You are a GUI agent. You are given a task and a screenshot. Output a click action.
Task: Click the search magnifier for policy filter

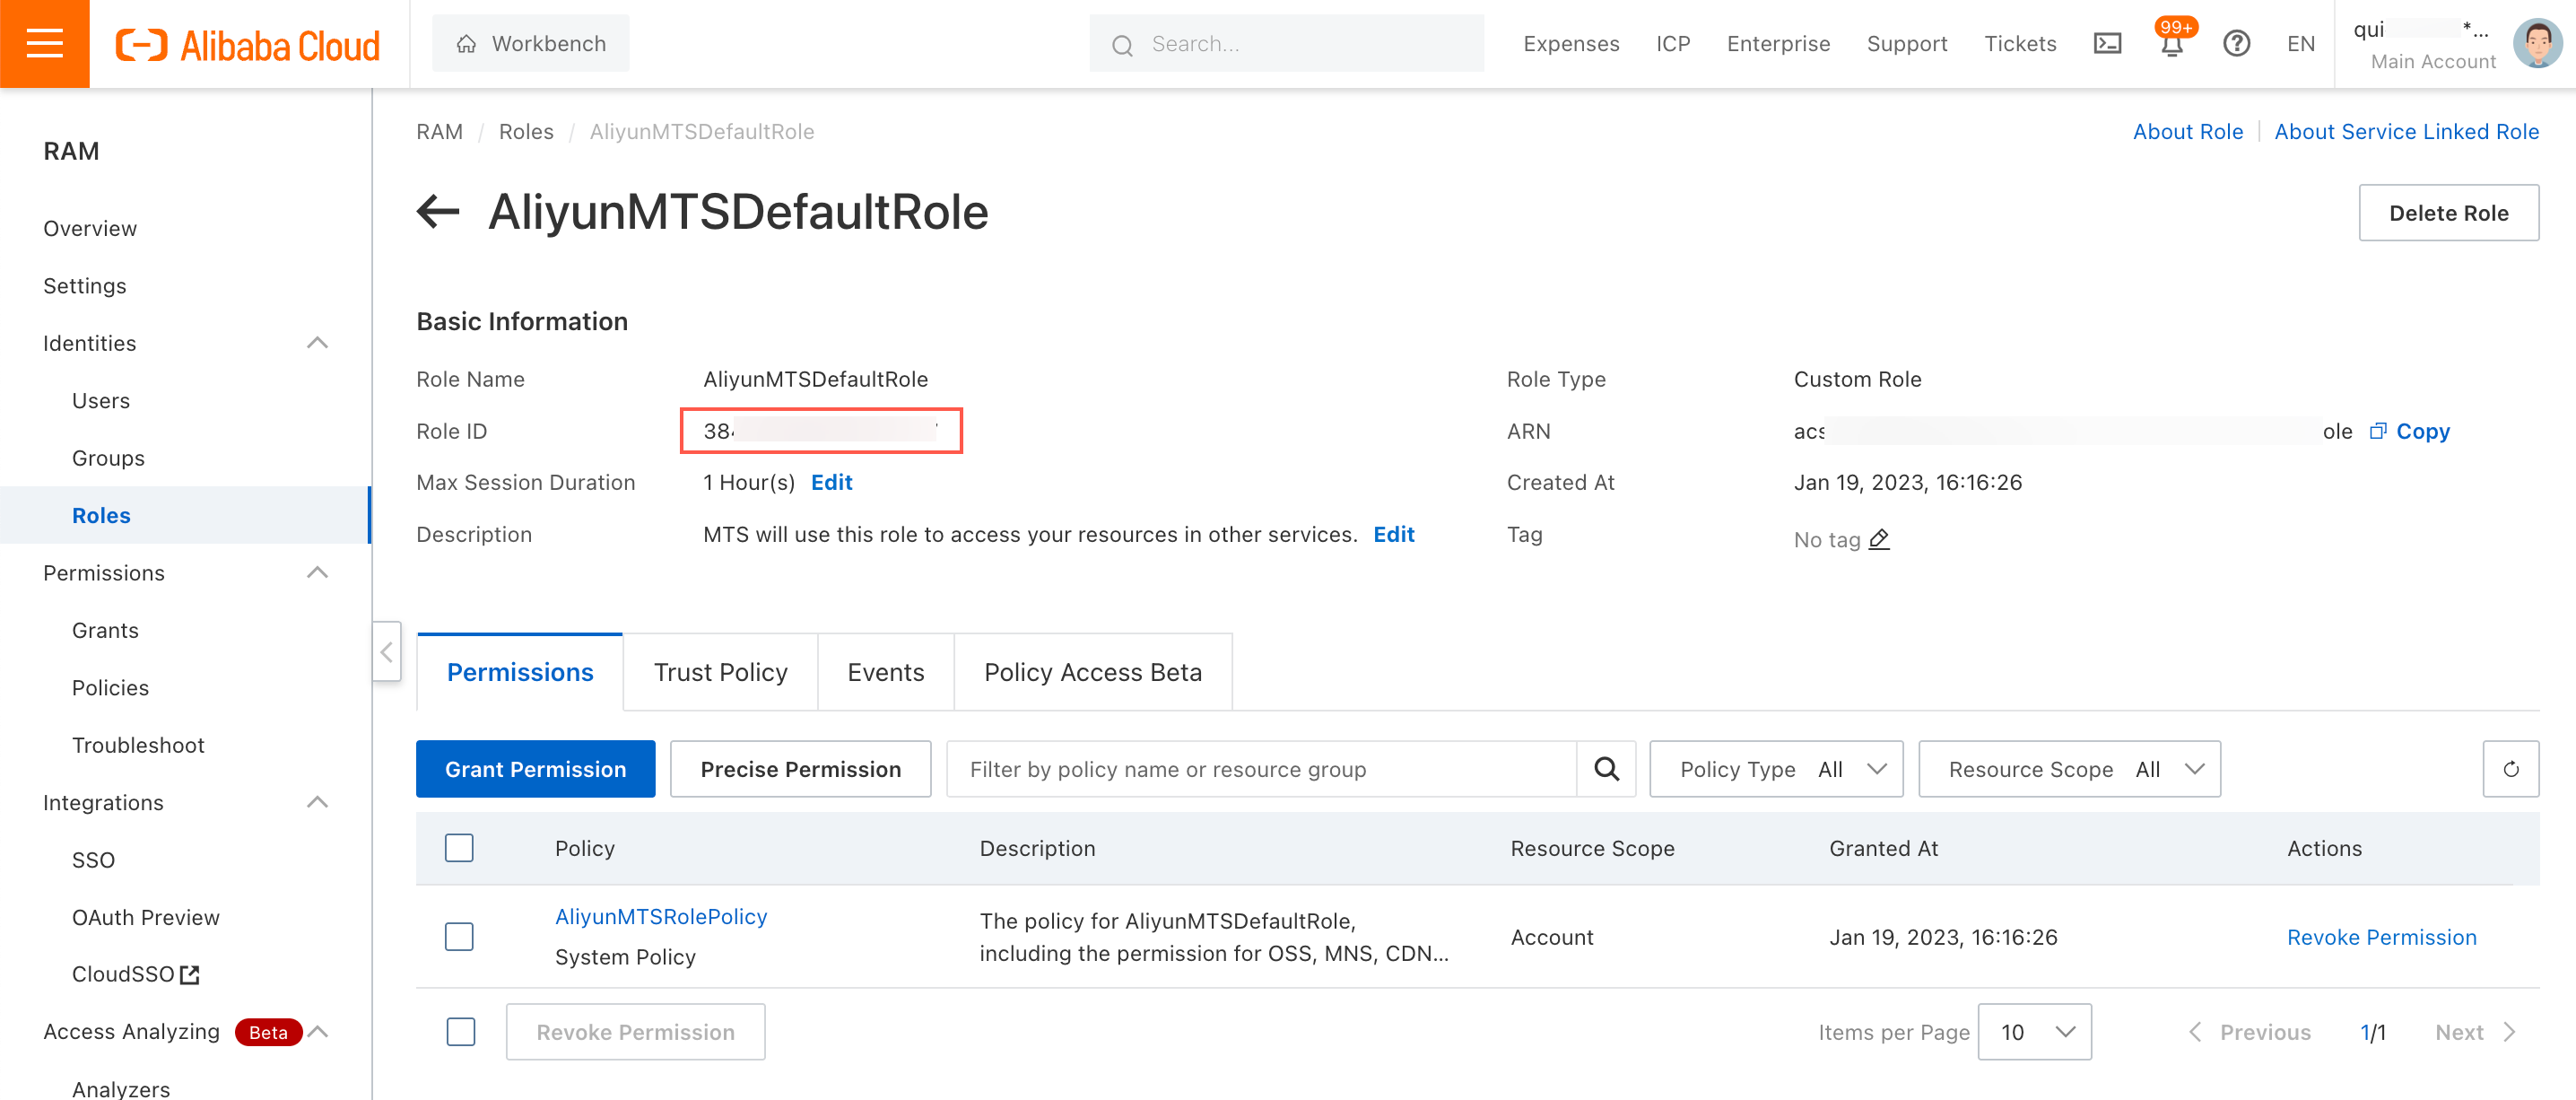coord(1606,769)
